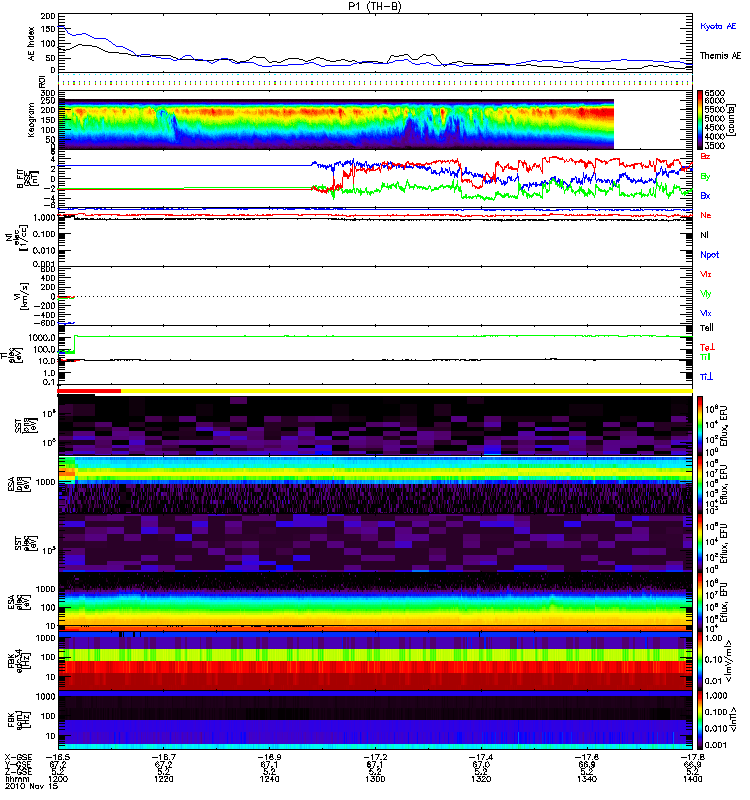Click the black "Ni" density legend label

(x=704, y=235)
